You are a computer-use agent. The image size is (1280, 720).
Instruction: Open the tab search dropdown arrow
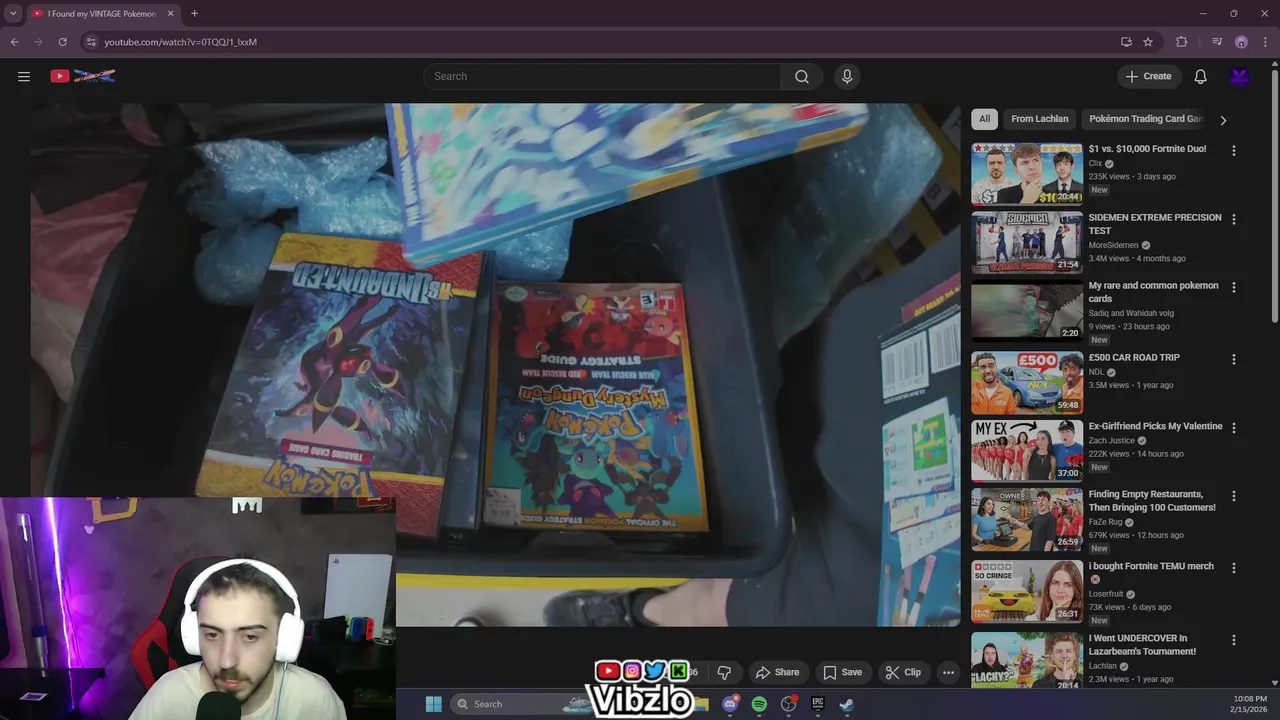[x=13, y=13]
